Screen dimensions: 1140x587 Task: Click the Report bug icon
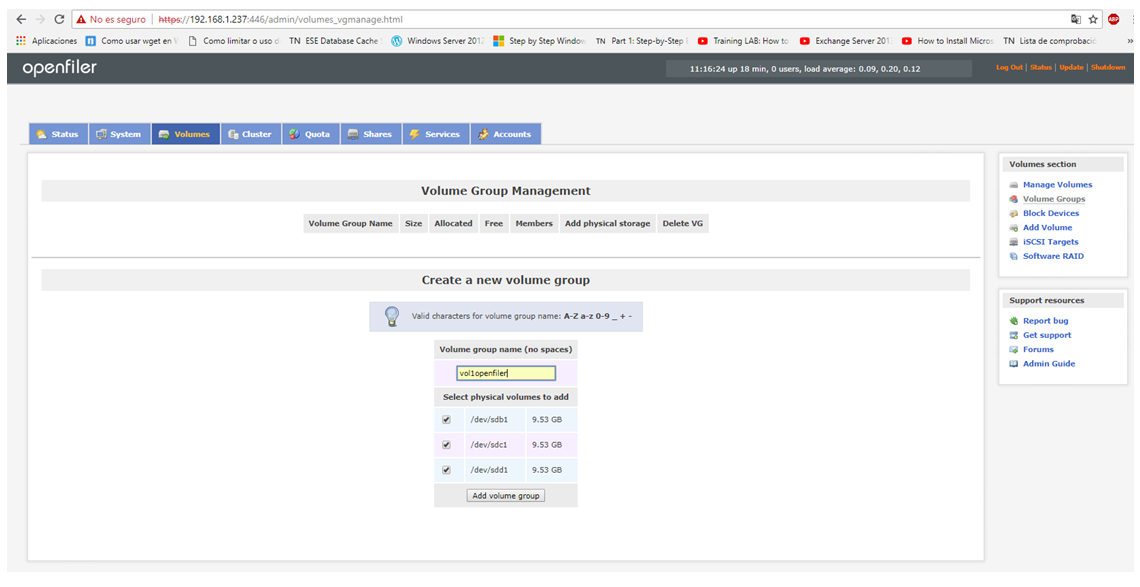pos(1013,321)
